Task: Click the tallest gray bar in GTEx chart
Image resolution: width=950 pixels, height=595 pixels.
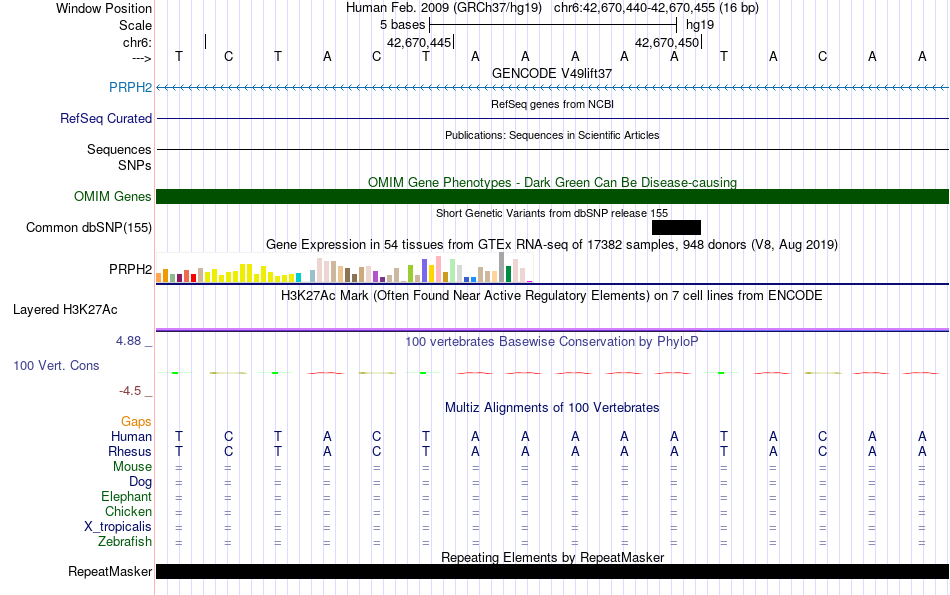Action: [501, 267]
